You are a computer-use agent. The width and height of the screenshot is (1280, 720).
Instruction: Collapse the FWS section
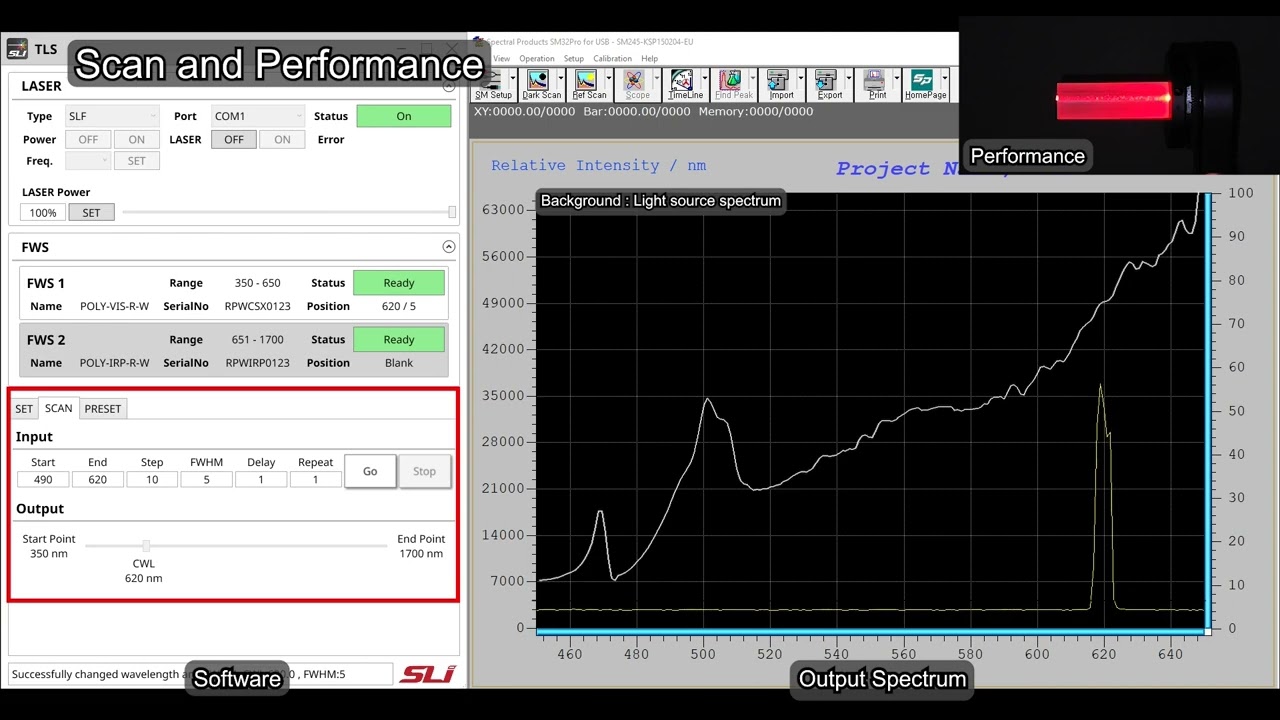[x=448, y=247]
